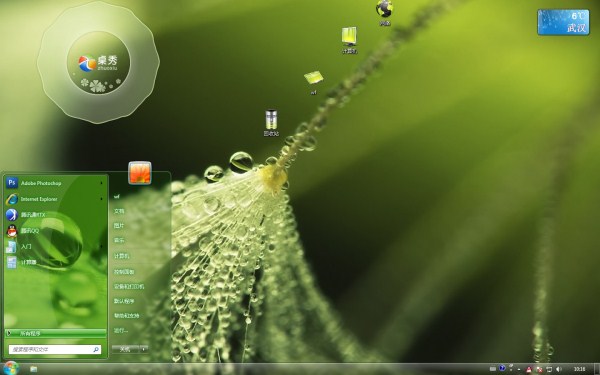Image resolution: width=600 pixels, height=375 pixels.
Task: Expand 所有程序 All Programs
Action: click(55, 333)
